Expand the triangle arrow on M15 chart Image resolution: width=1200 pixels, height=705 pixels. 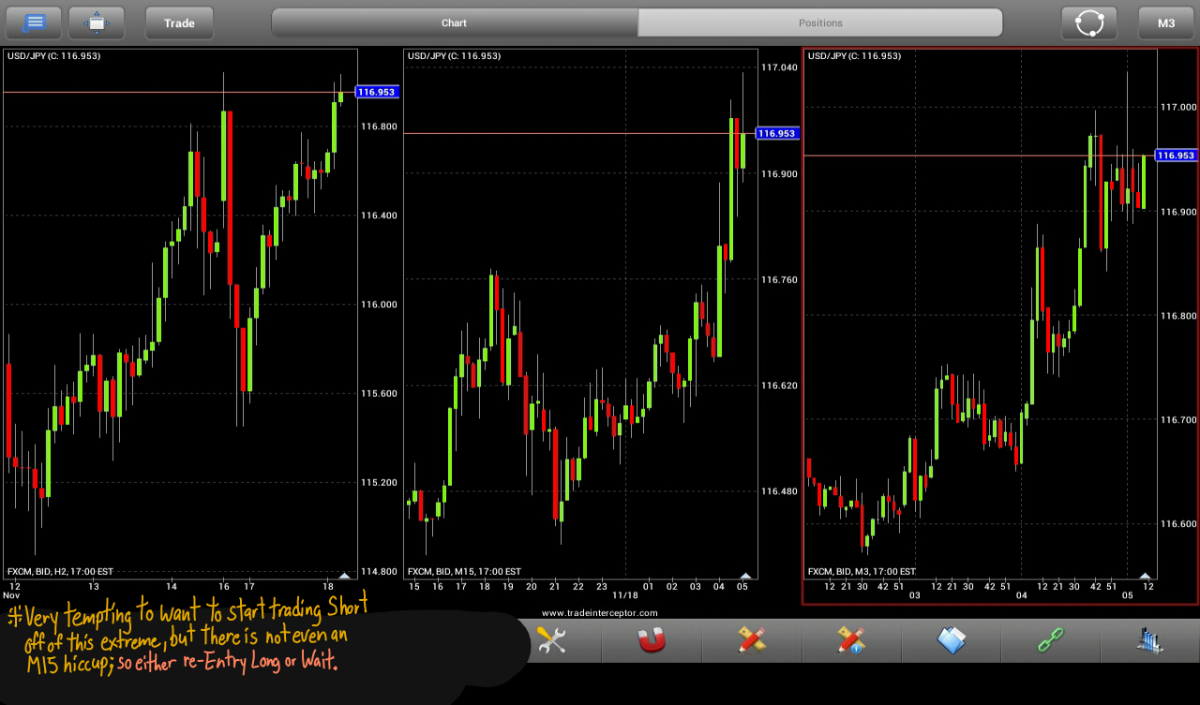point(744,575)
